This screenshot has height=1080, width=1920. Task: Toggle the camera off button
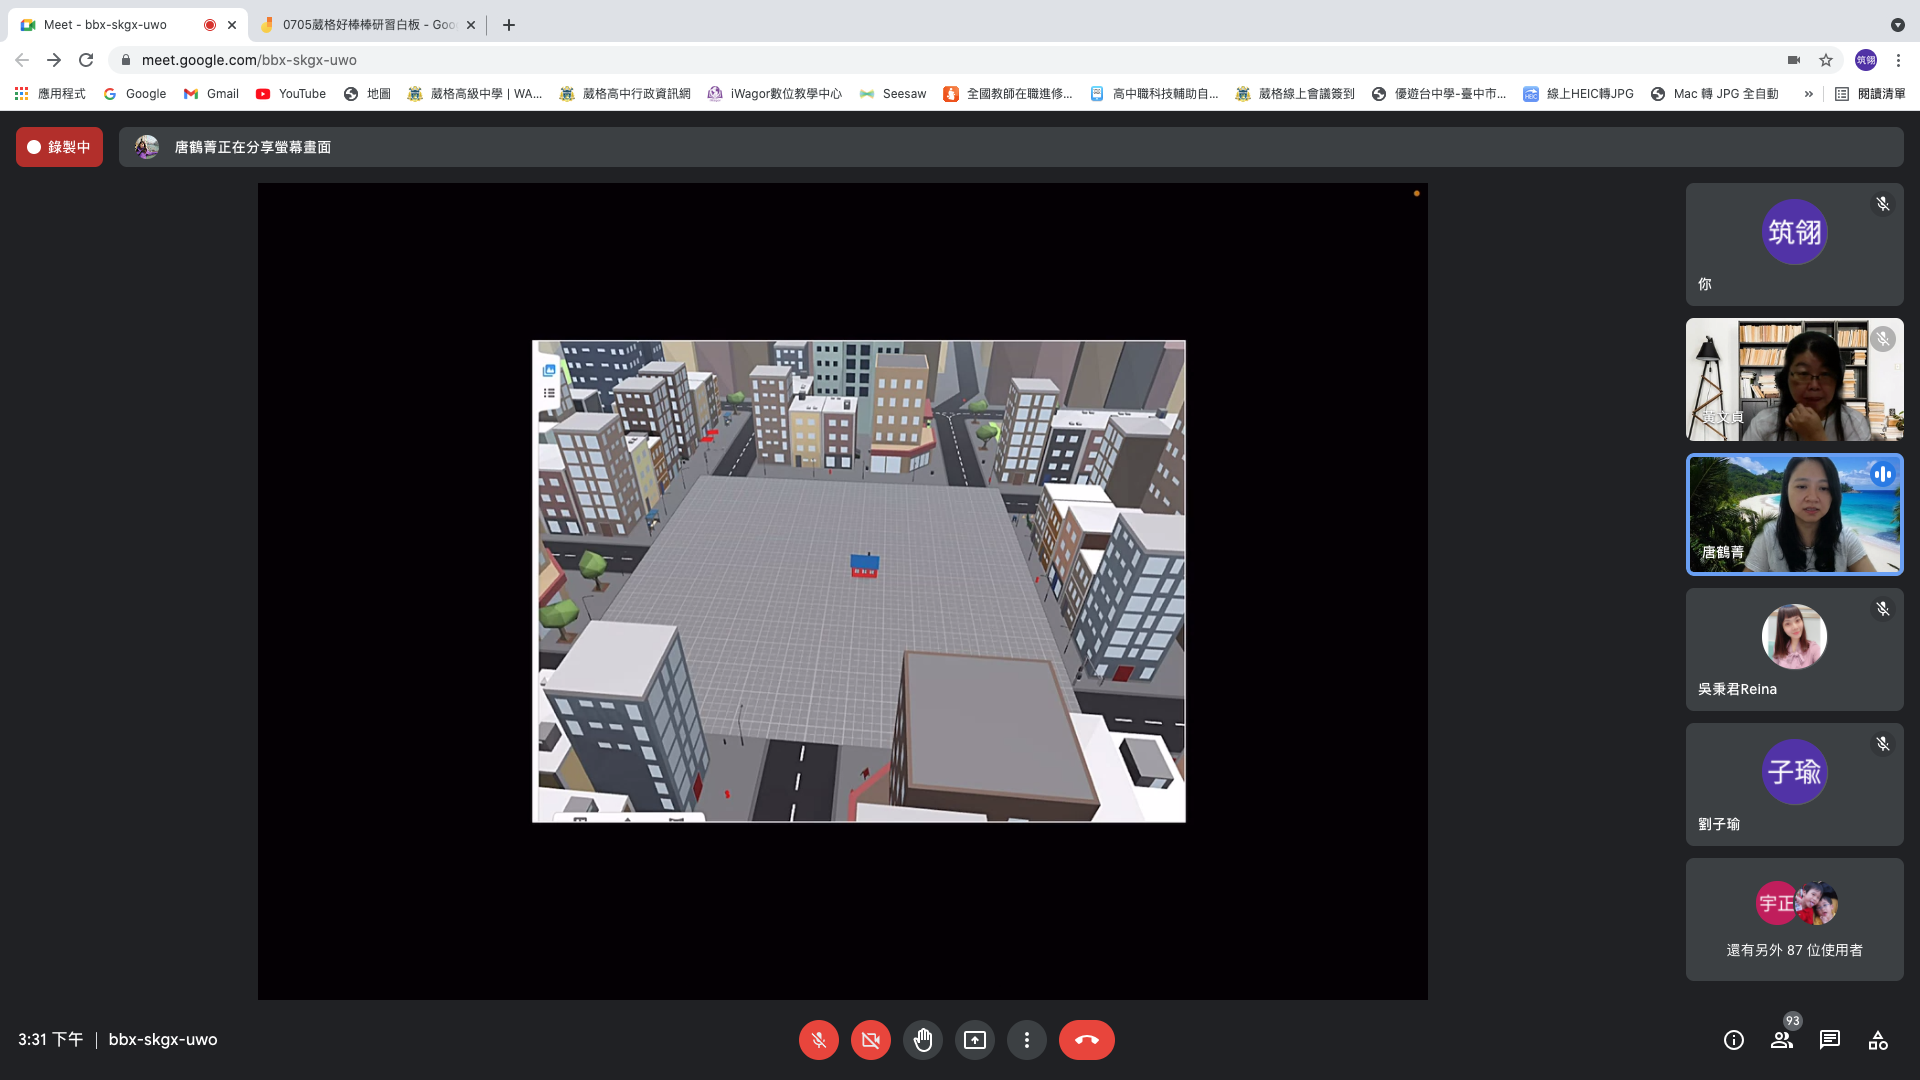pyautogui.click(x=870, y=1040)
